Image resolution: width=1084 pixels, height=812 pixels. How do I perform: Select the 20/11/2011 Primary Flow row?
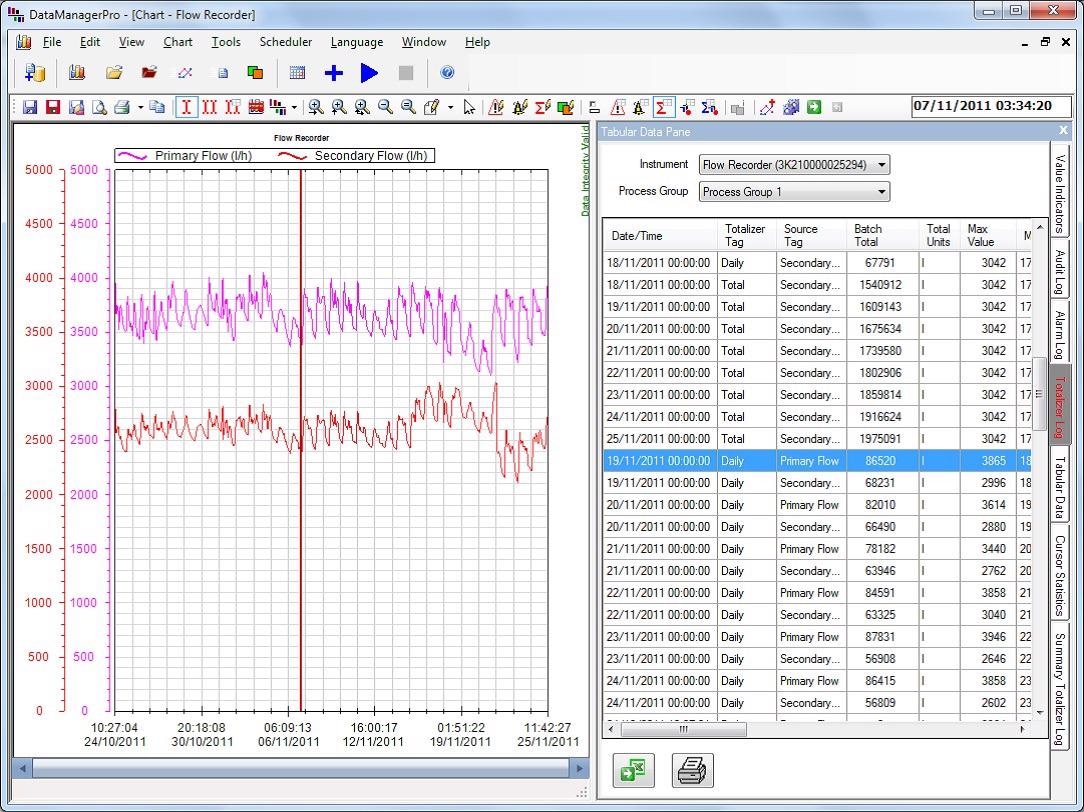810,505
